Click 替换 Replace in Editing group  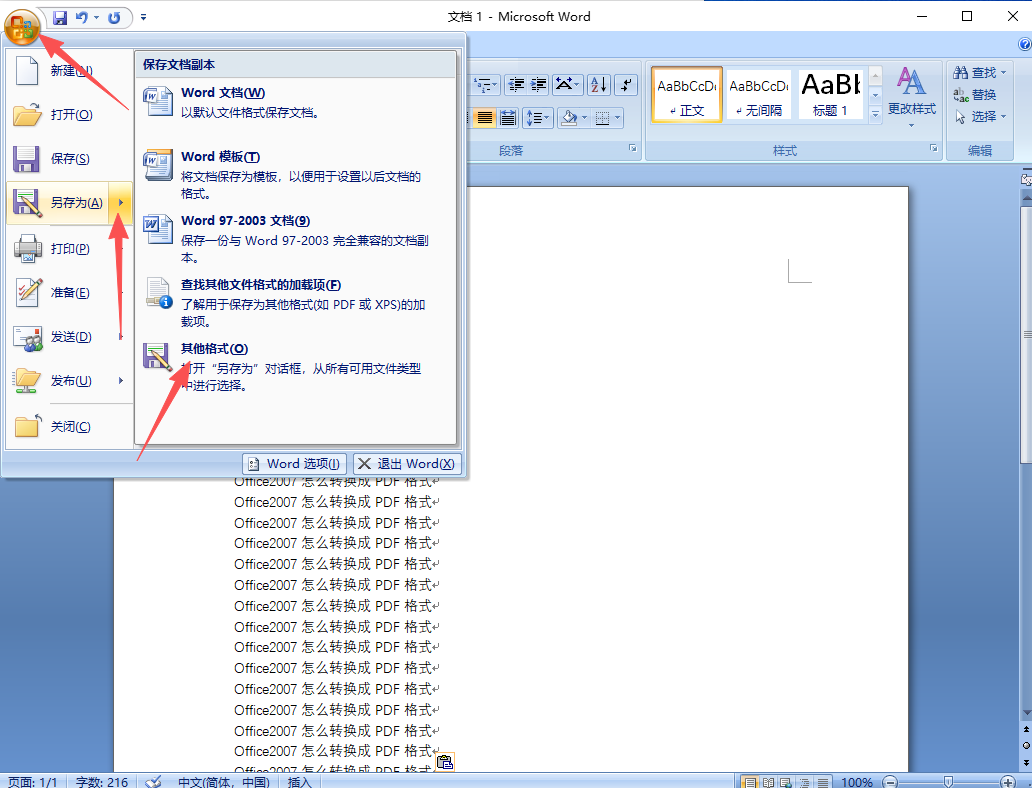[x=975, y=95]
